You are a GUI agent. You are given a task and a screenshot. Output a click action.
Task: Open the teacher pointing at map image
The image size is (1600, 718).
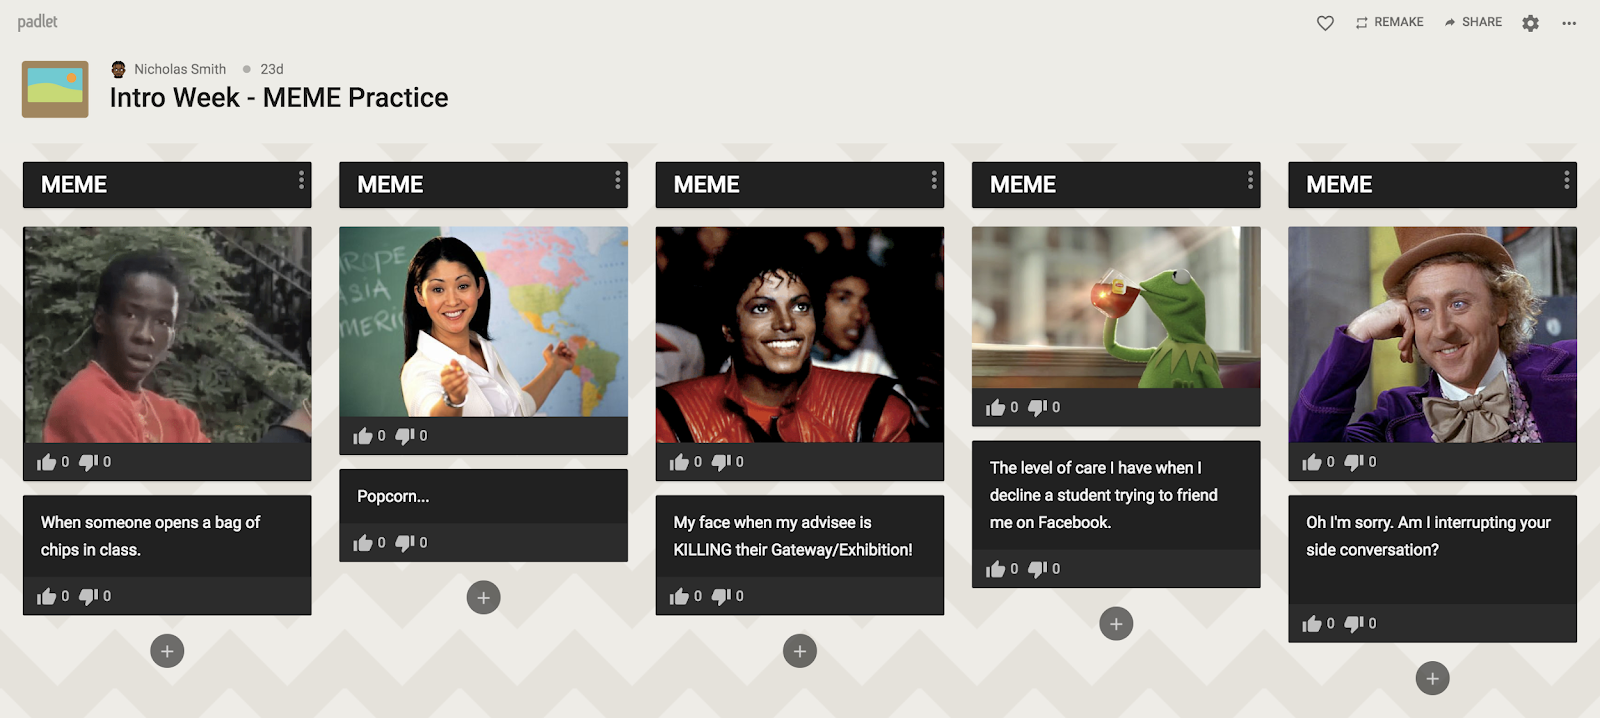(x=483, y=322)
